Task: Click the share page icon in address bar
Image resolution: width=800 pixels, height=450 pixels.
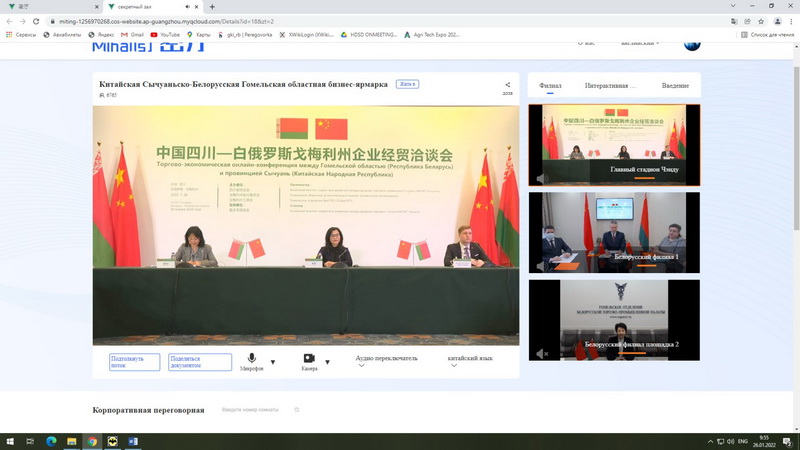Action: point(747,21)
